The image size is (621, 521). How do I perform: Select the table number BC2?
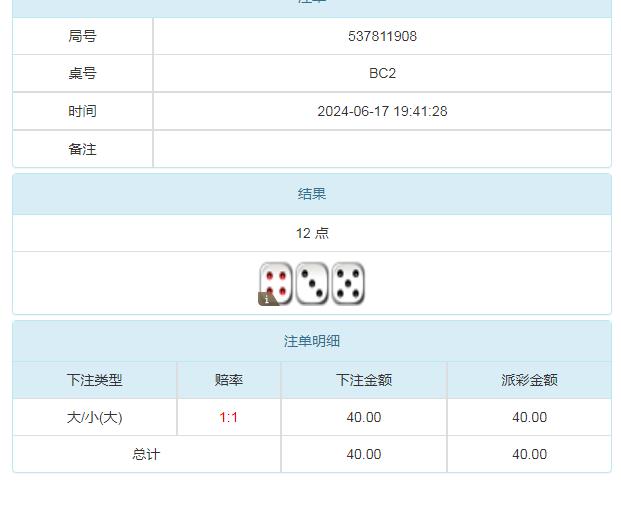[382, 73]
